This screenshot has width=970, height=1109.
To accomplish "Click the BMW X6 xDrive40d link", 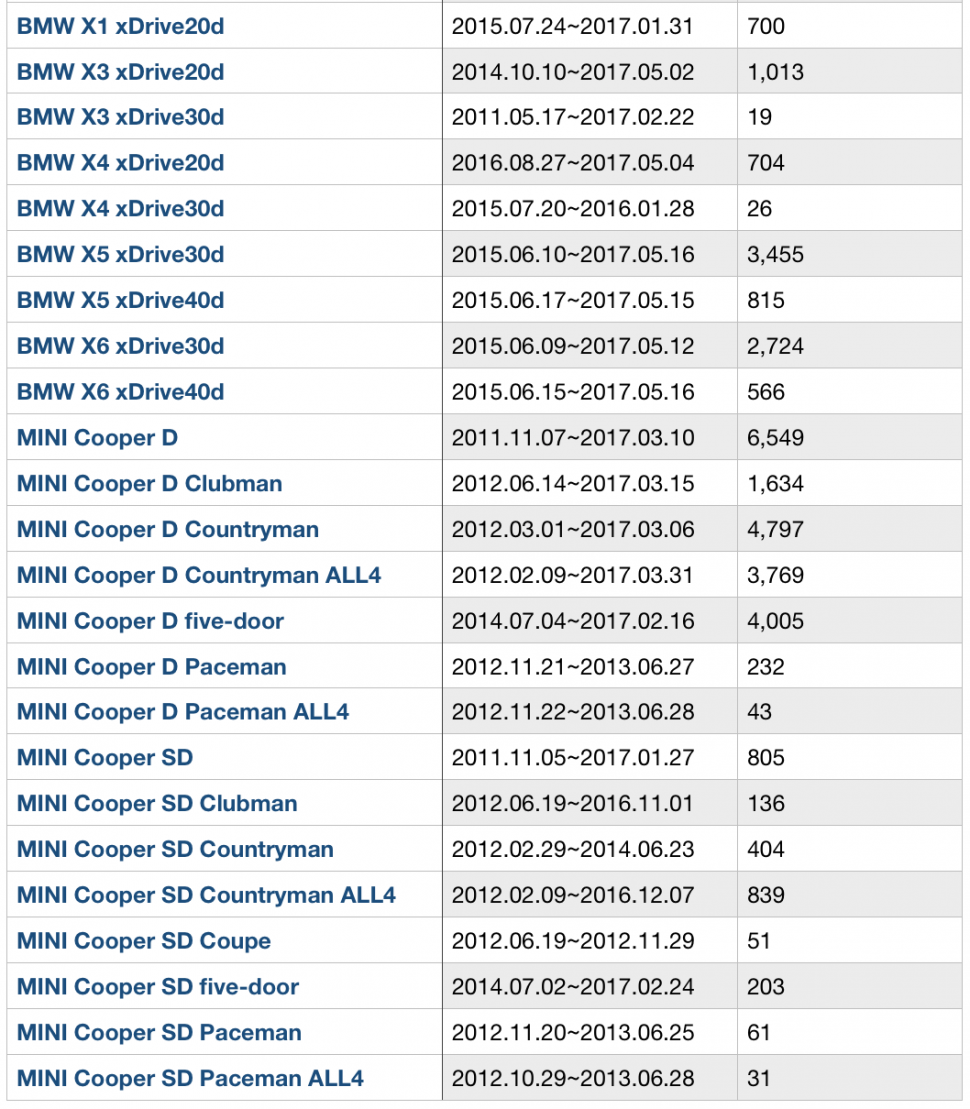I will [x=120, y=392].
